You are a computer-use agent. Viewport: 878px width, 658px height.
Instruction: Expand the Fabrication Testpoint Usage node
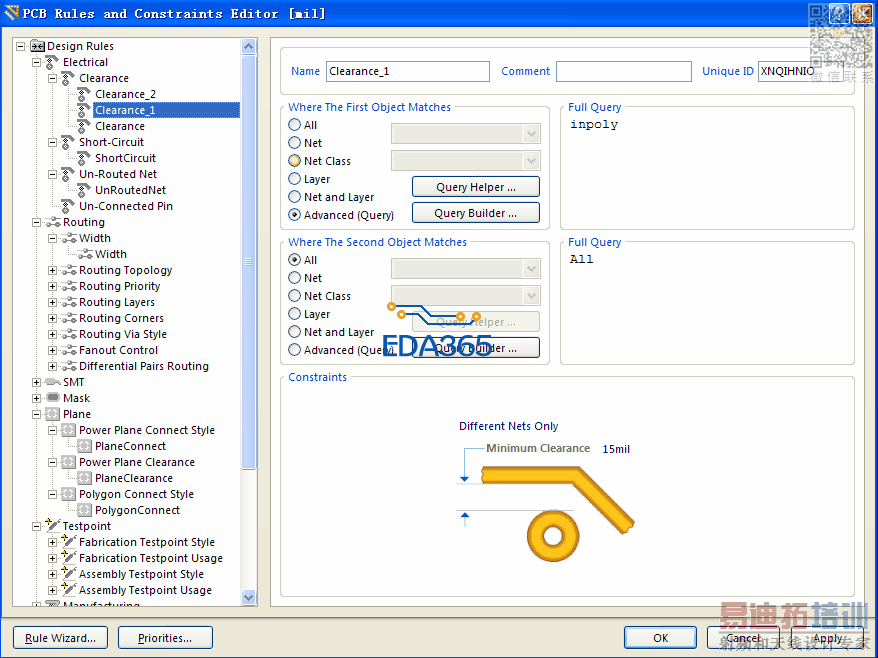53,558
